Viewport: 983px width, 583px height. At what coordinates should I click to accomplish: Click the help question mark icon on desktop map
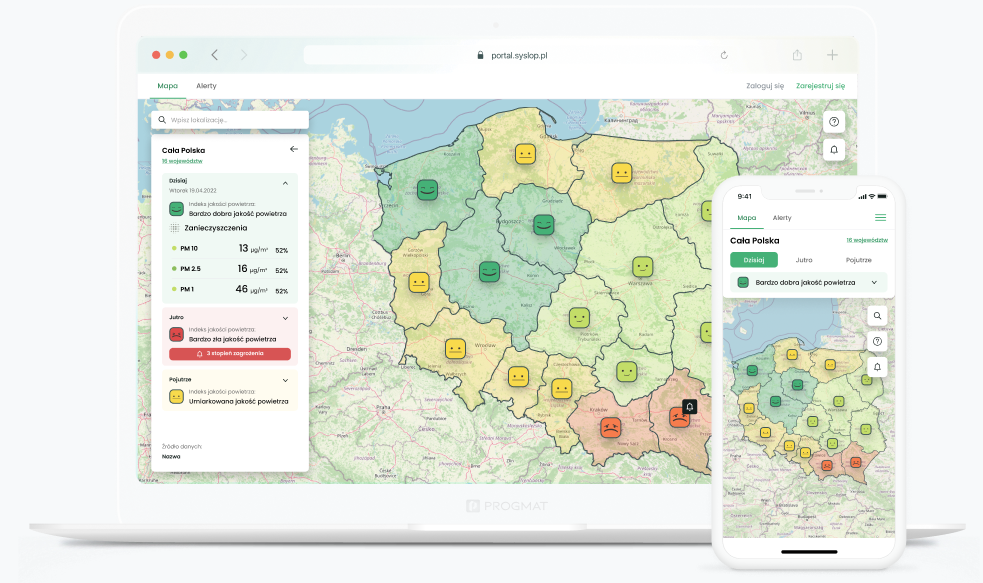(x=835, y=121)
